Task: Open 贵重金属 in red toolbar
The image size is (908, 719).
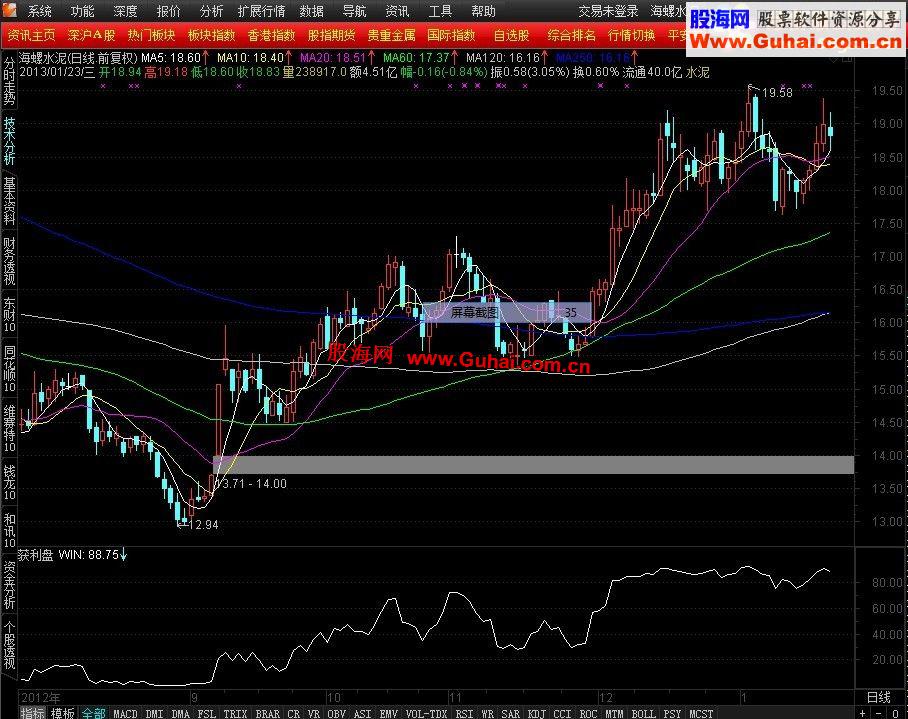Action: pyautogui.click(x=391, y=35)
